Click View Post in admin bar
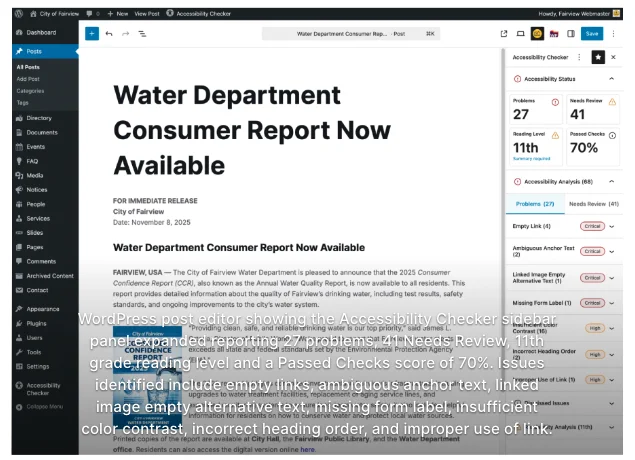Image resolution: width=635 pixels, height=460 pixels. (x=147, y=14)
